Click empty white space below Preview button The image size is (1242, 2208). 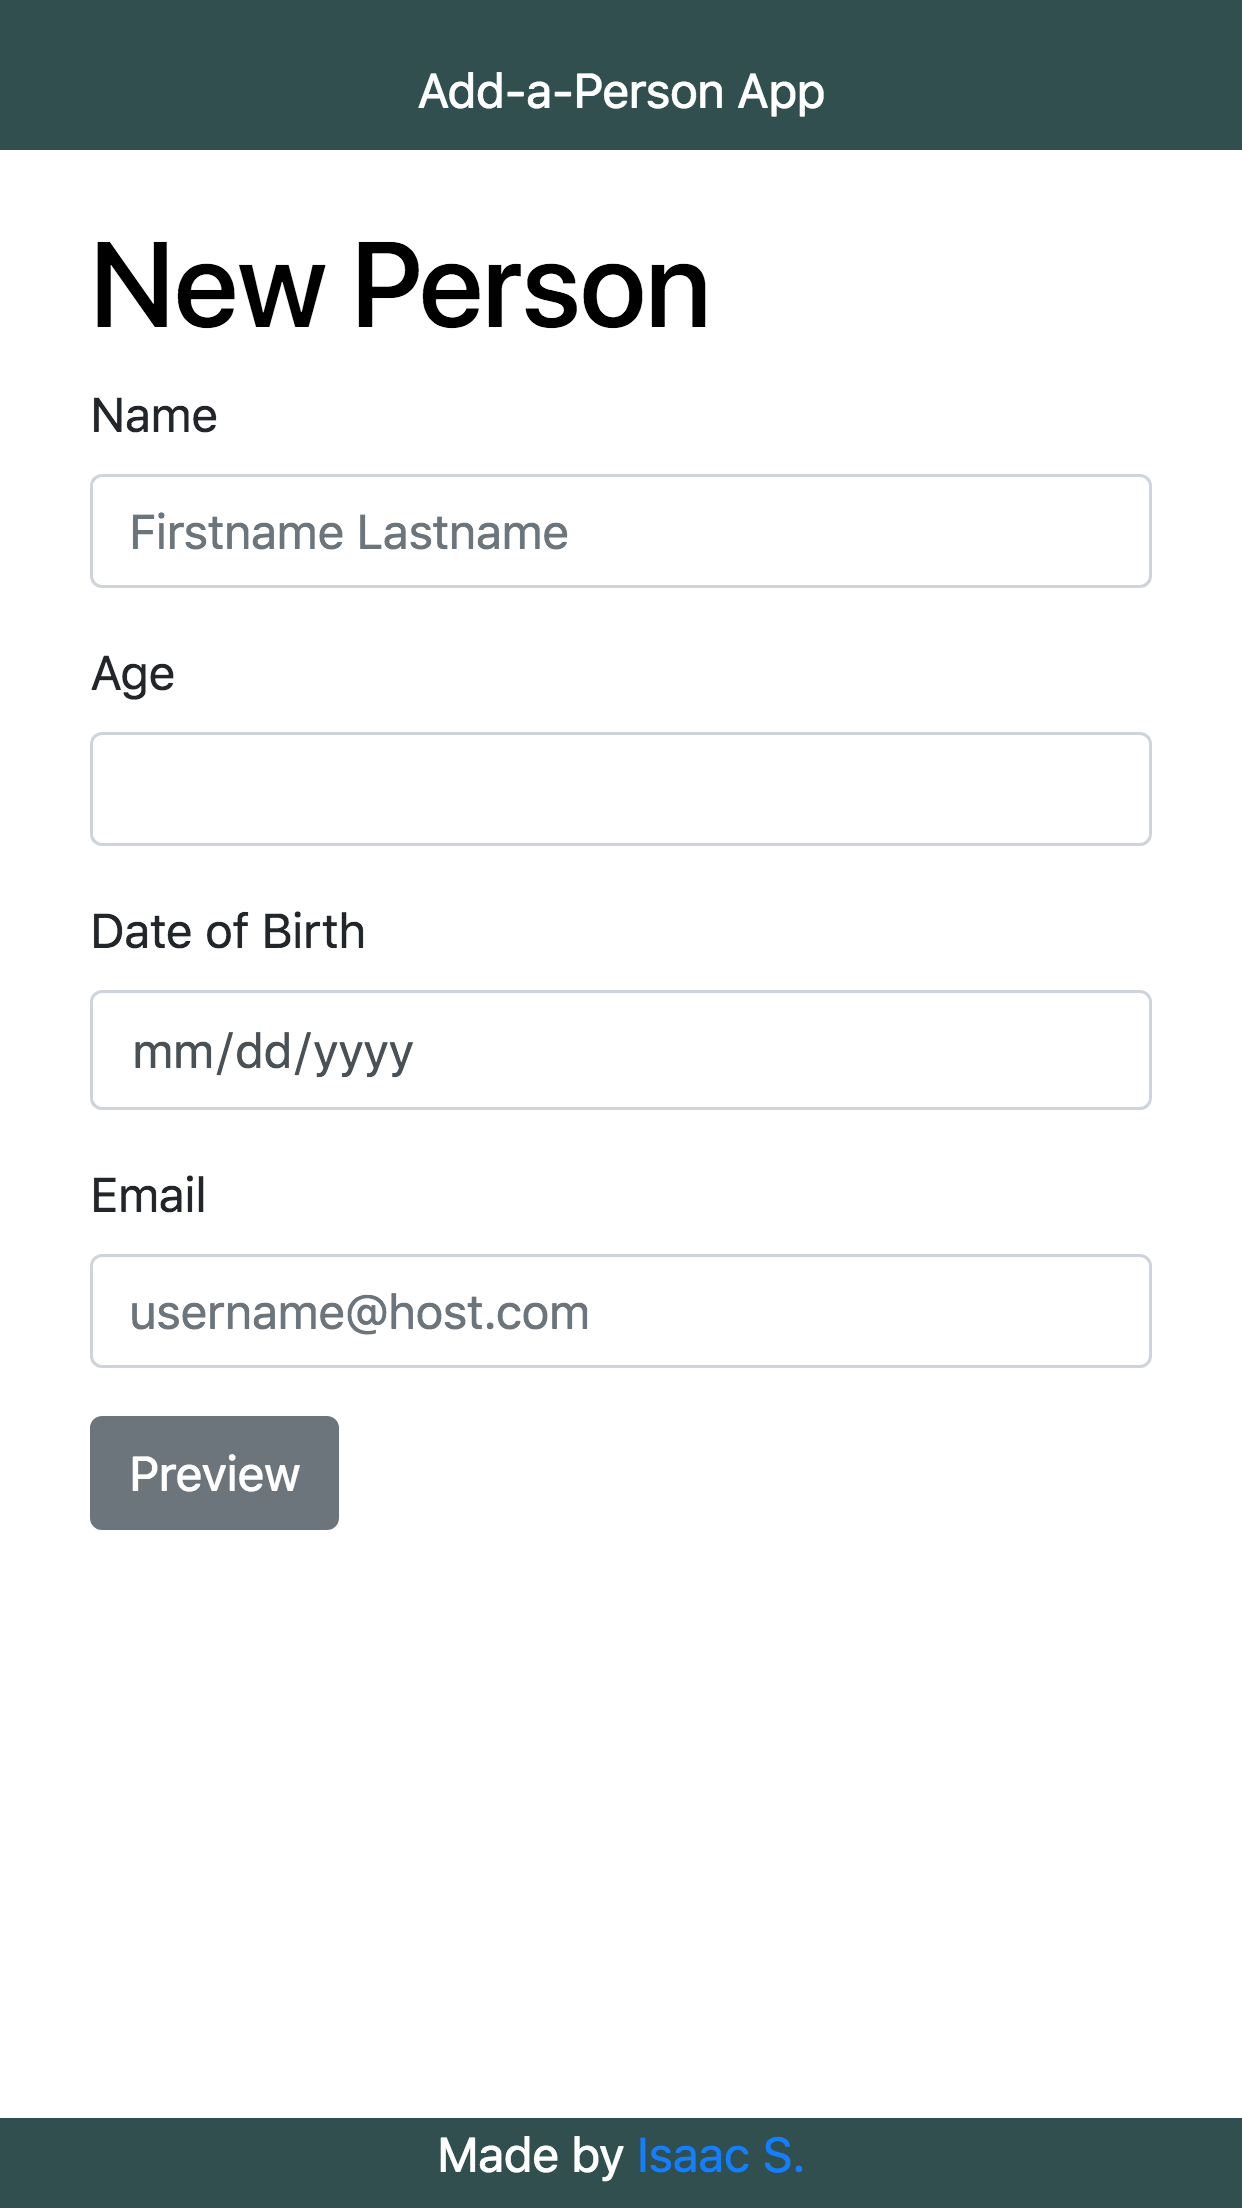pos(620,1800)
